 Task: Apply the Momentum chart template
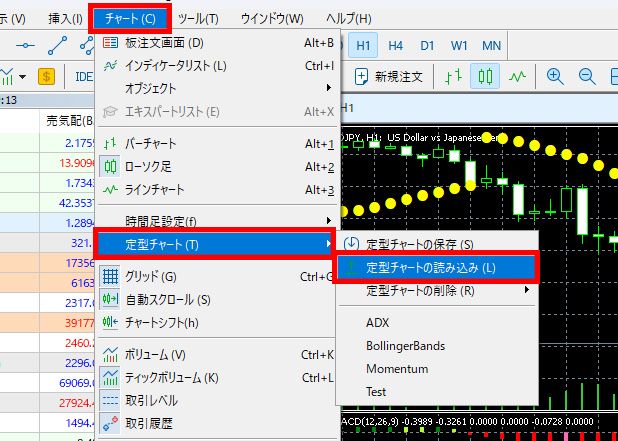396,369
